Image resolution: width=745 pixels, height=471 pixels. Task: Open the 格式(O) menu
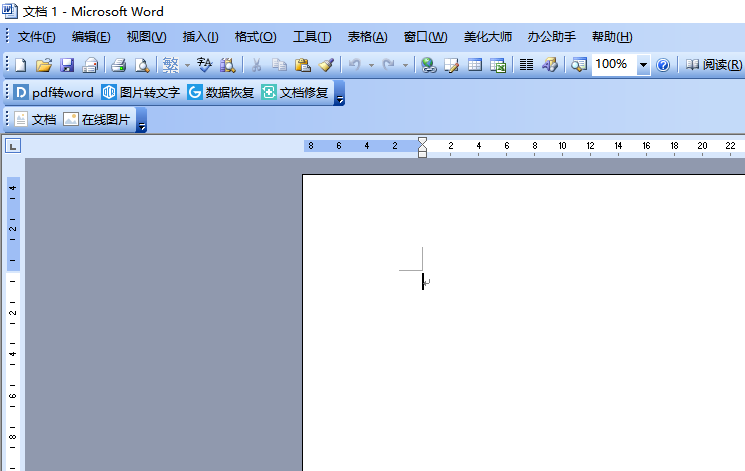click(x=255, y=37)
